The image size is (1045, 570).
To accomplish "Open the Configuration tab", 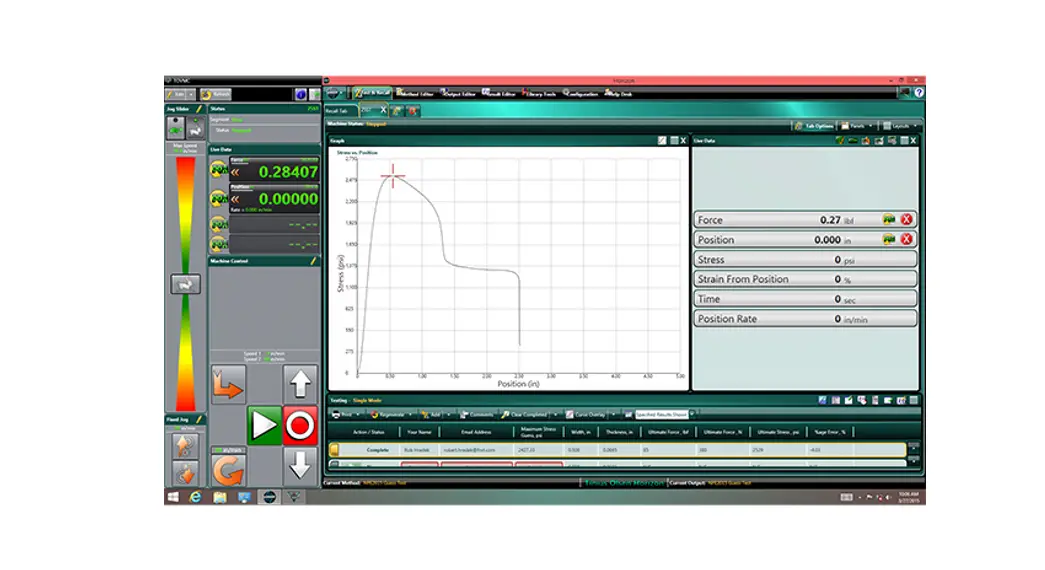I will click(581, 93).
